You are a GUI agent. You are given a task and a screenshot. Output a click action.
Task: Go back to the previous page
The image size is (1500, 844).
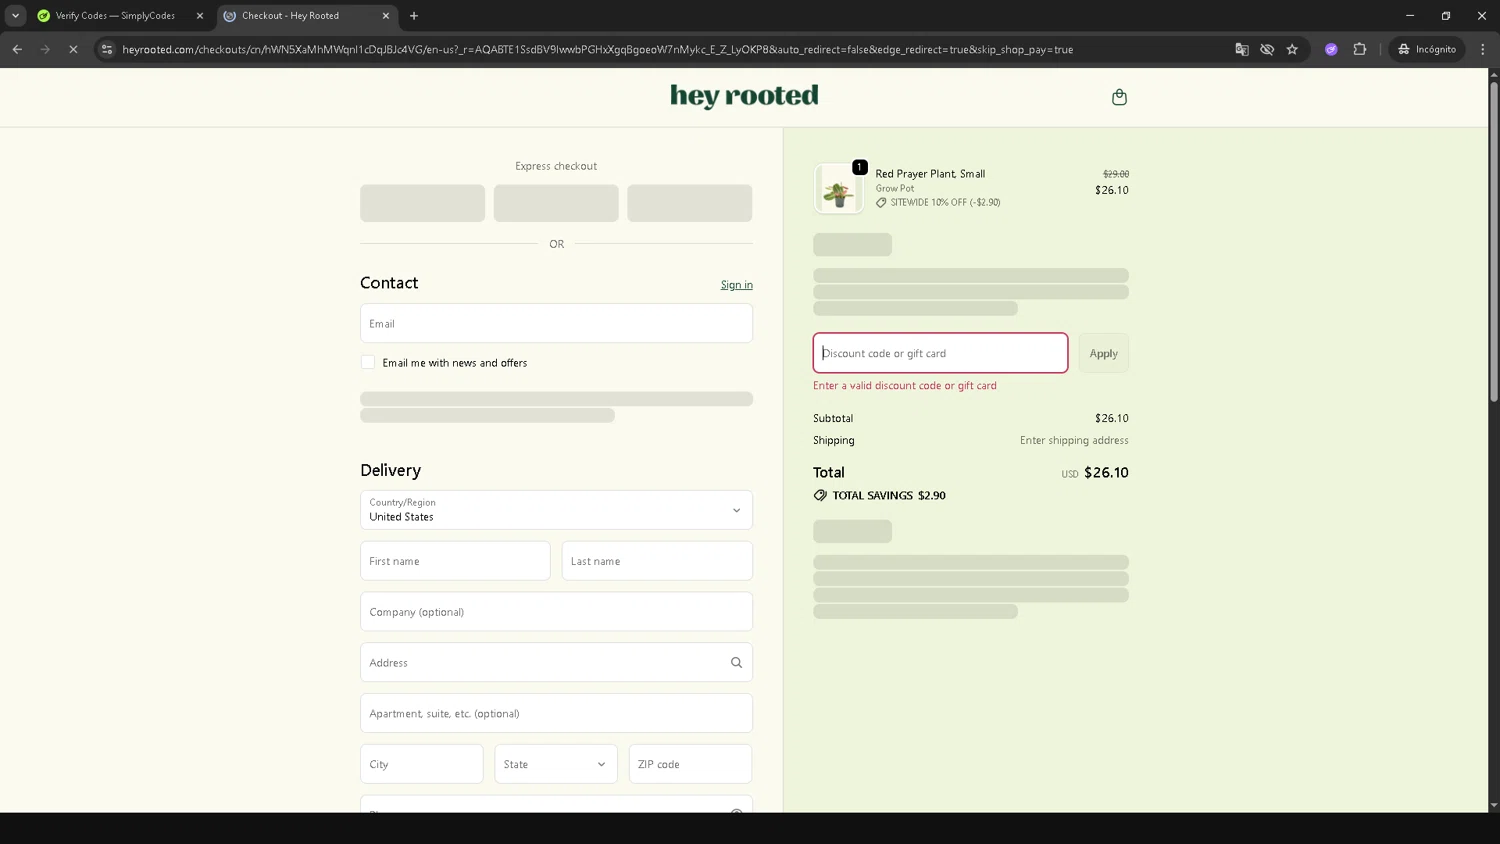click(x=17, y=49)
